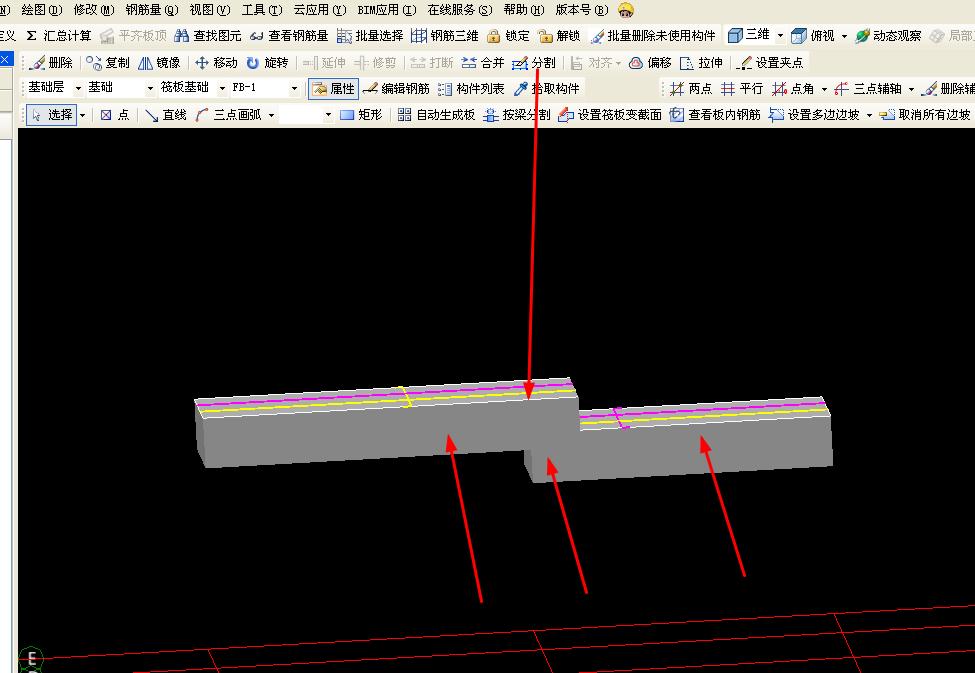Screen dimensions: 975x673
Task: Open 设置夹点 grip settings
Action: coord(770,63)
